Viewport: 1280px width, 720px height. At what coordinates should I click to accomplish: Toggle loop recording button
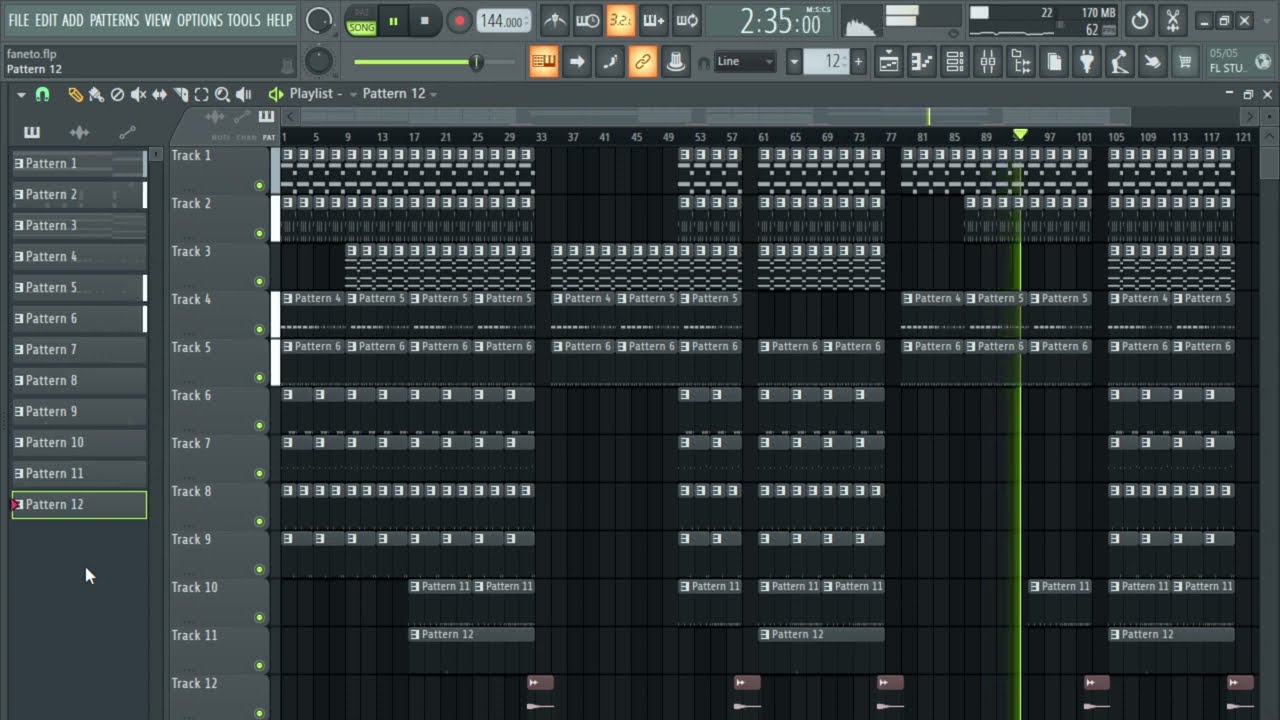coord(686,20)
